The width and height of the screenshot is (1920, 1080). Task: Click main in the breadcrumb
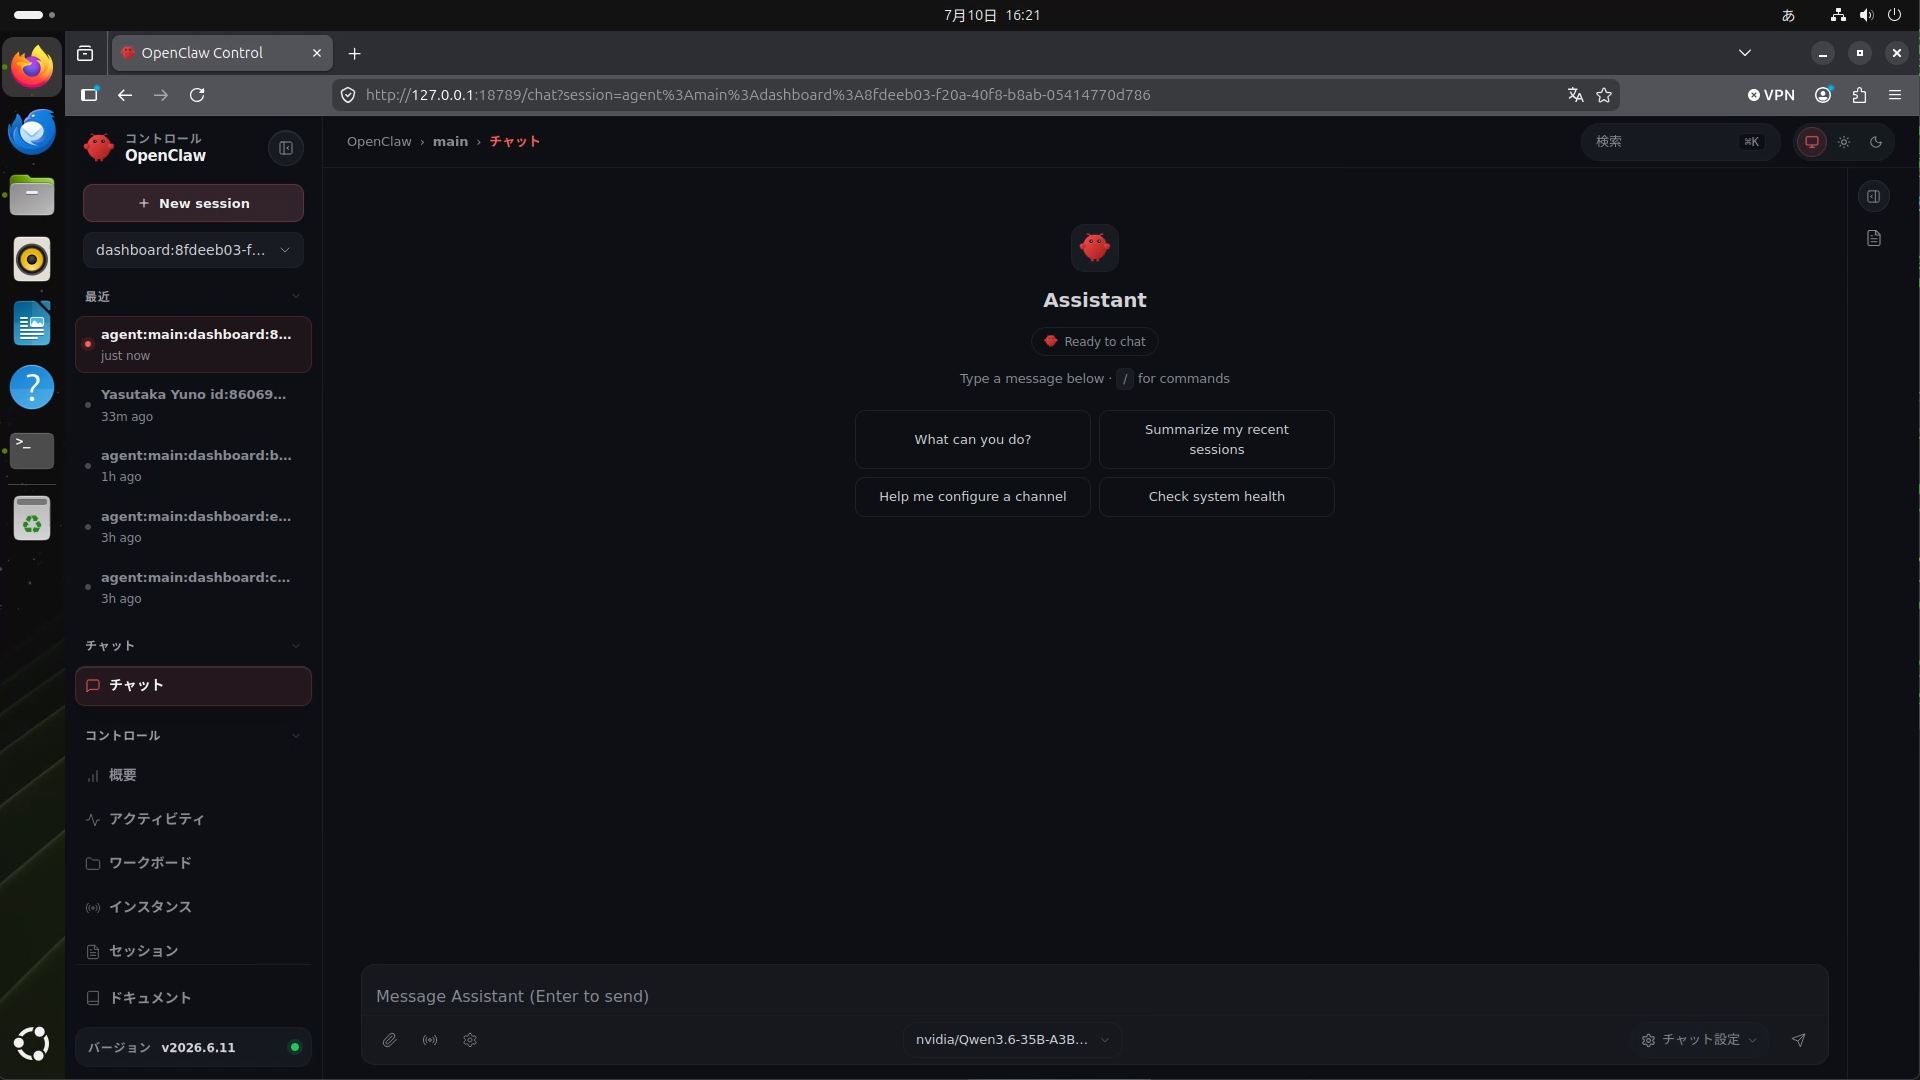tap(450, 142)
